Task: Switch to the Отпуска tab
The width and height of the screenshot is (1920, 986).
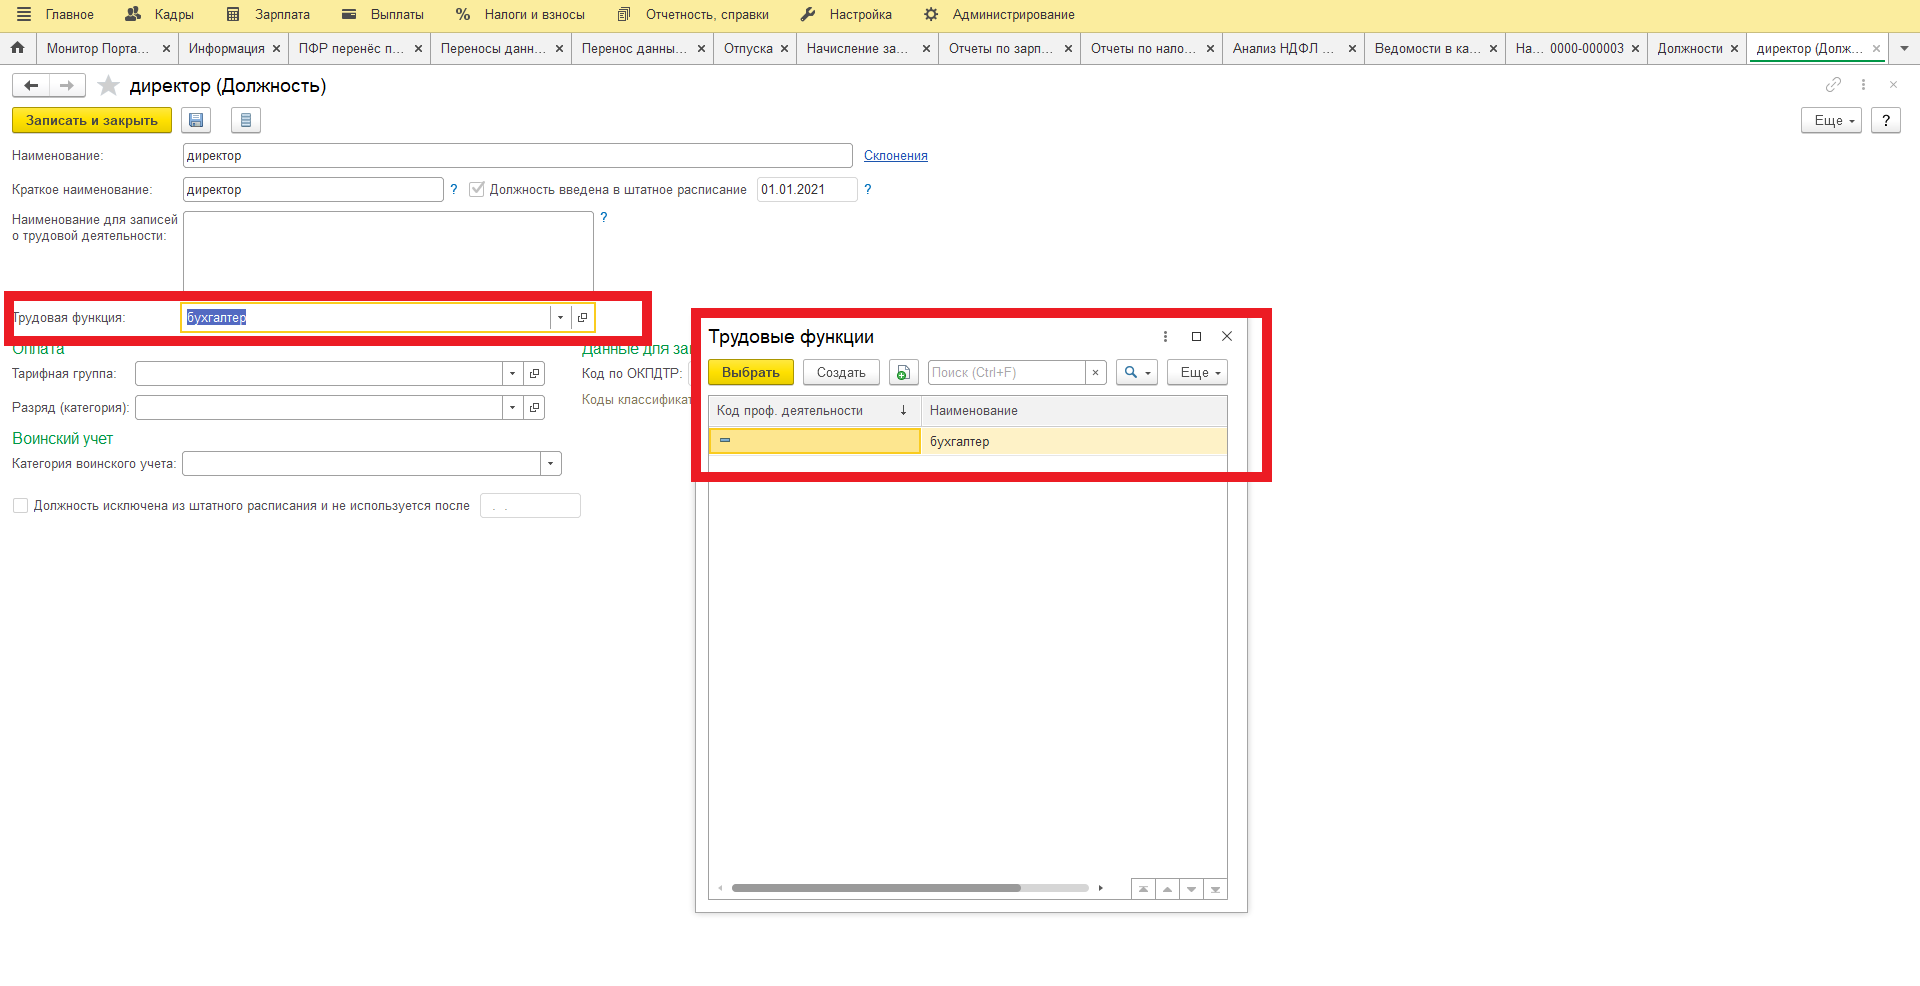Action: click(747, 48)
